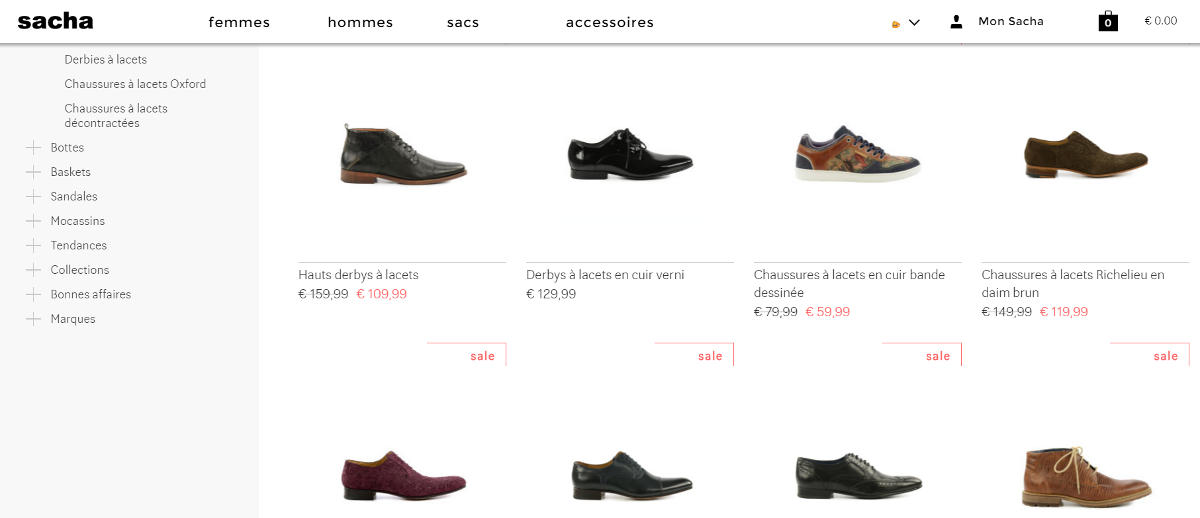Open the language dropdown chevron
The height and width of the screenshot is (518, 1200).
pyautogui.click(x=914, y=22)
